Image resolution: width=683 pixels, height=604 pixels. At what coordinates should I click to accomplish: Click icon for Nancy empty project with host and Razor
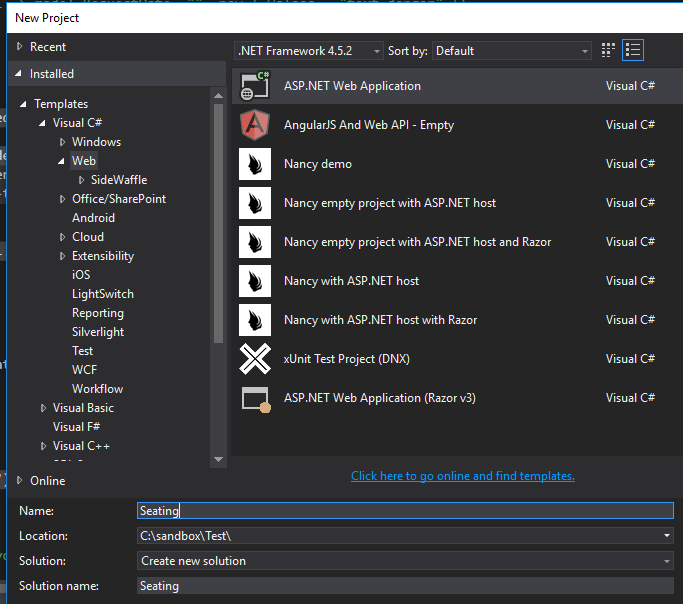coord(255,242)
